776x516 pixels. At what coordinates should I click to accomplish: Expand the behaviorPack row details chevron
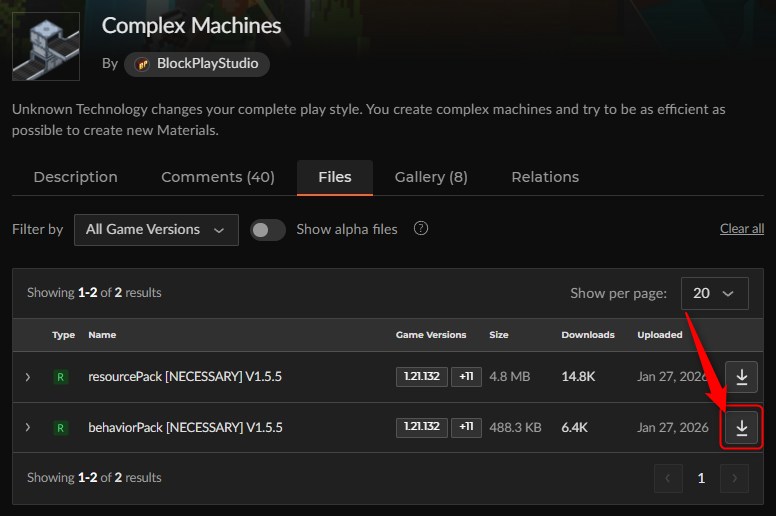coord(28,427)
